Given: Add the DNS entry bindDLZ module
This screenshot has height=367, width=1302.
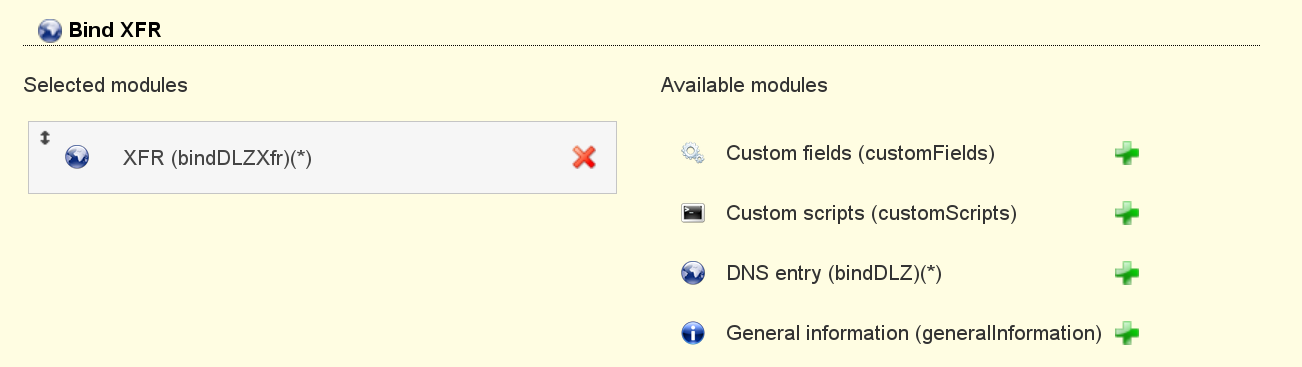Looking at the screenshot, I should click(x=1127, y=273).
